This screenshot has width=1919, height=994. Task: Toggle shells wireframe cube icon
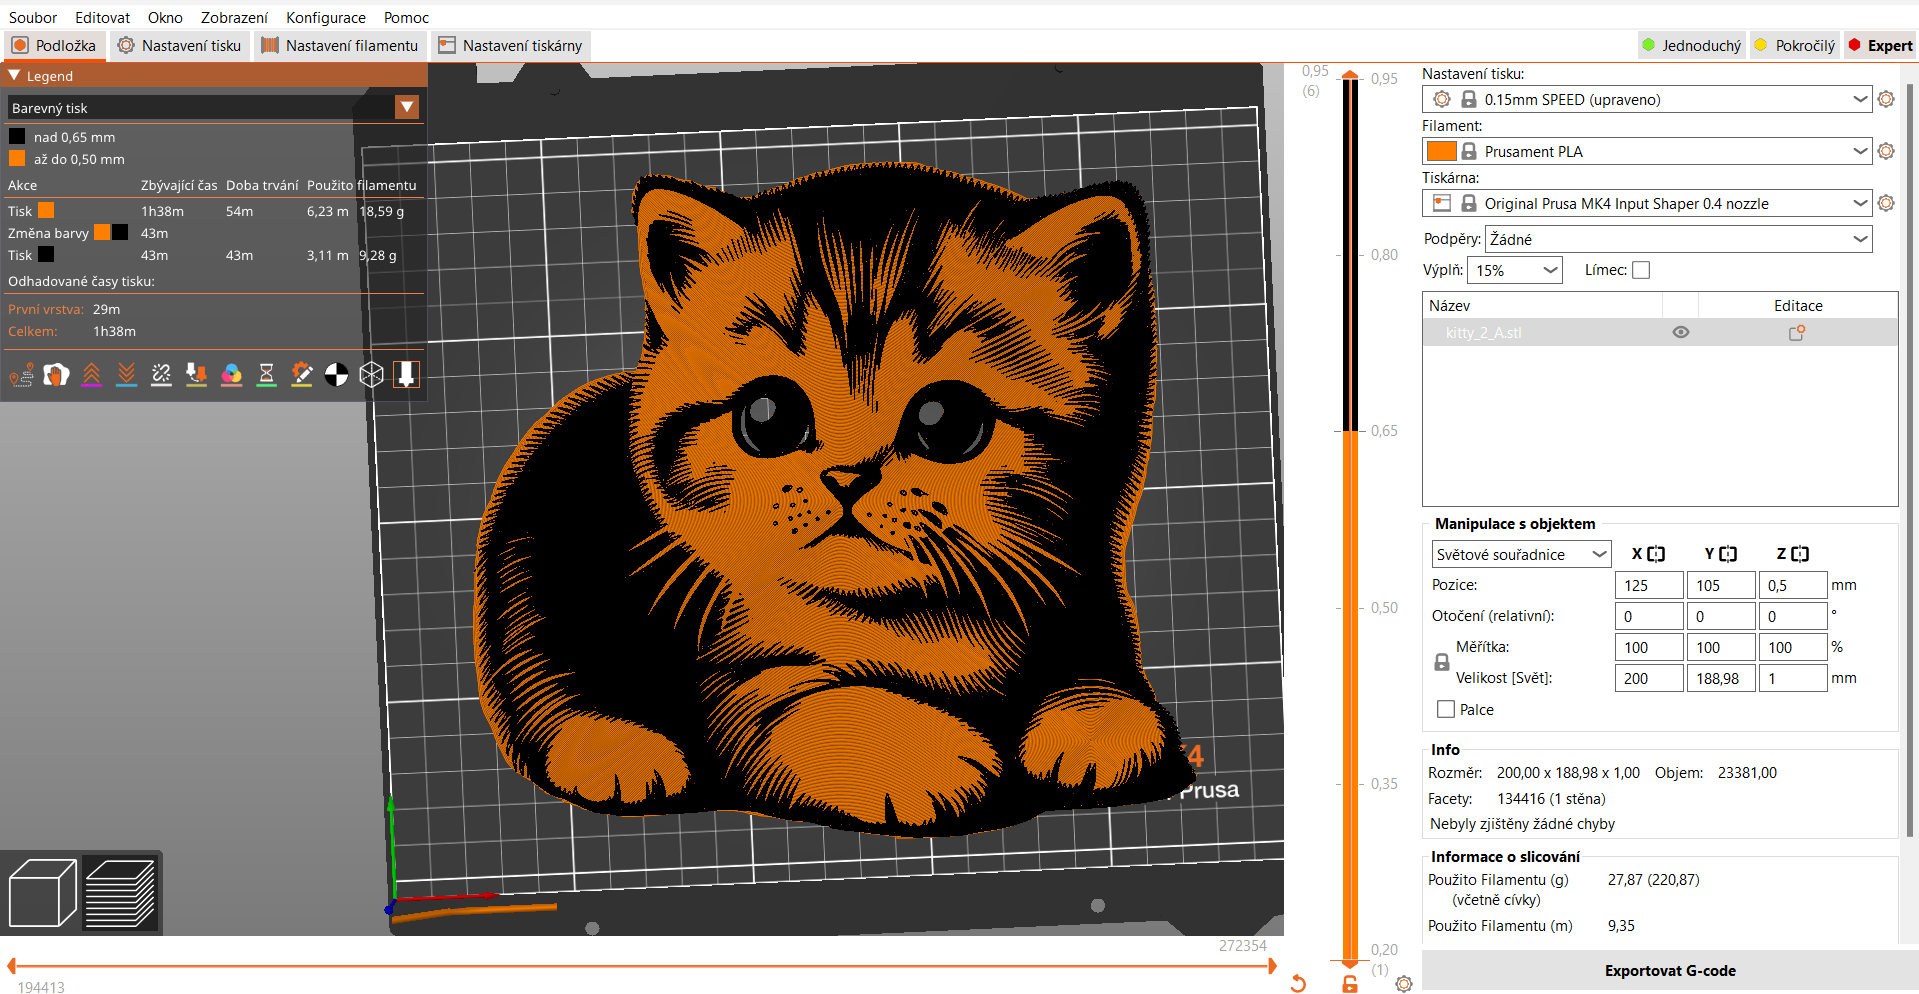(x=371, y=375)
